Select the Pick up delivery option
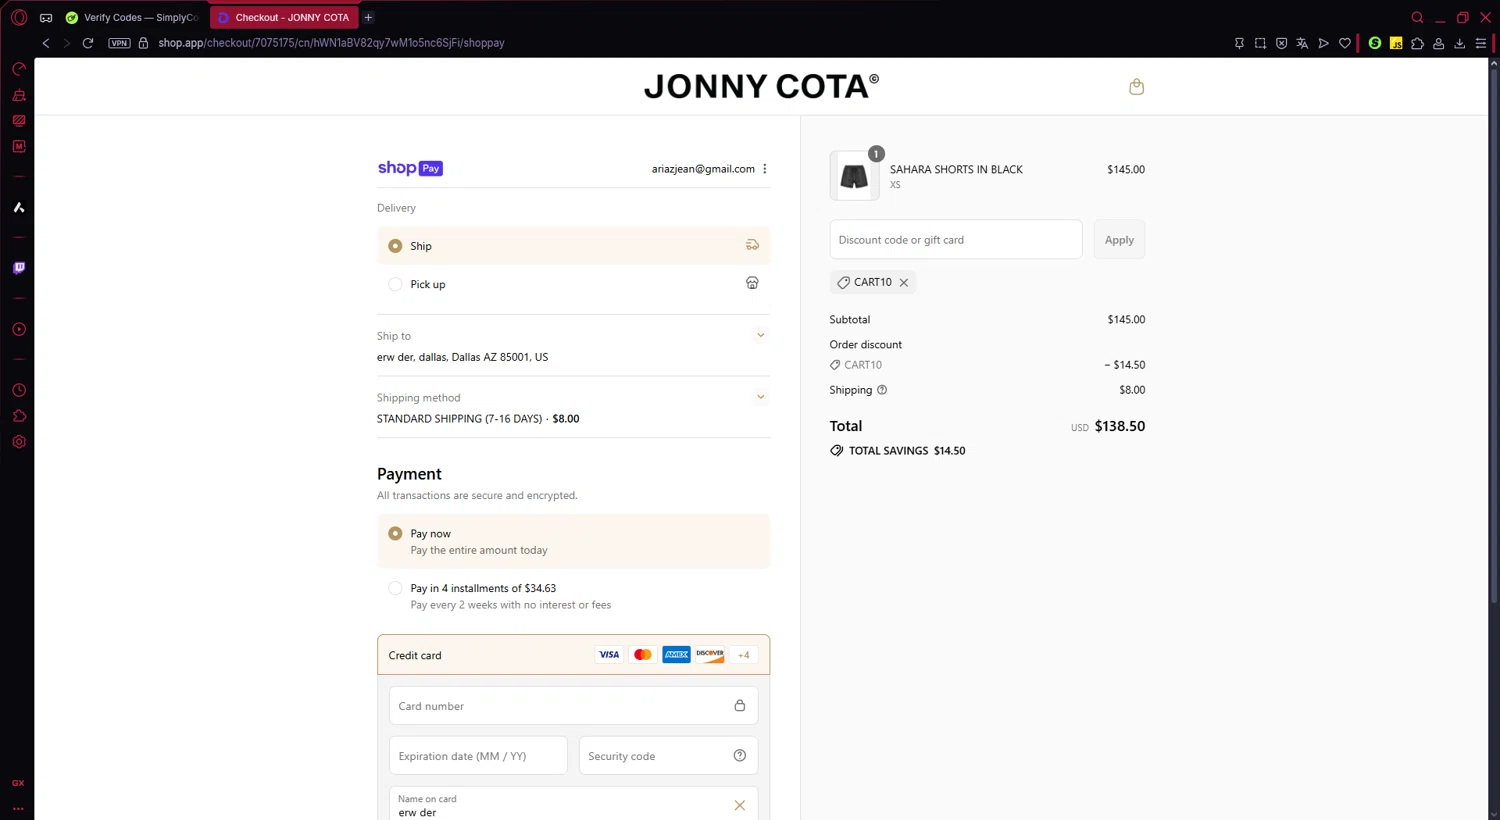 pos(573,284)
